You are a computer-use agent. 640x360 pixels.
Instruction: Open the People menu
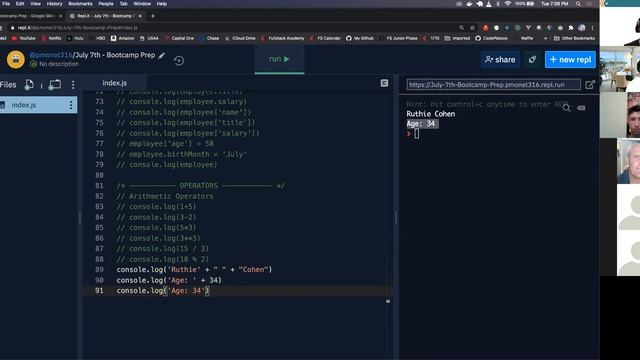(x=106, y=4)
